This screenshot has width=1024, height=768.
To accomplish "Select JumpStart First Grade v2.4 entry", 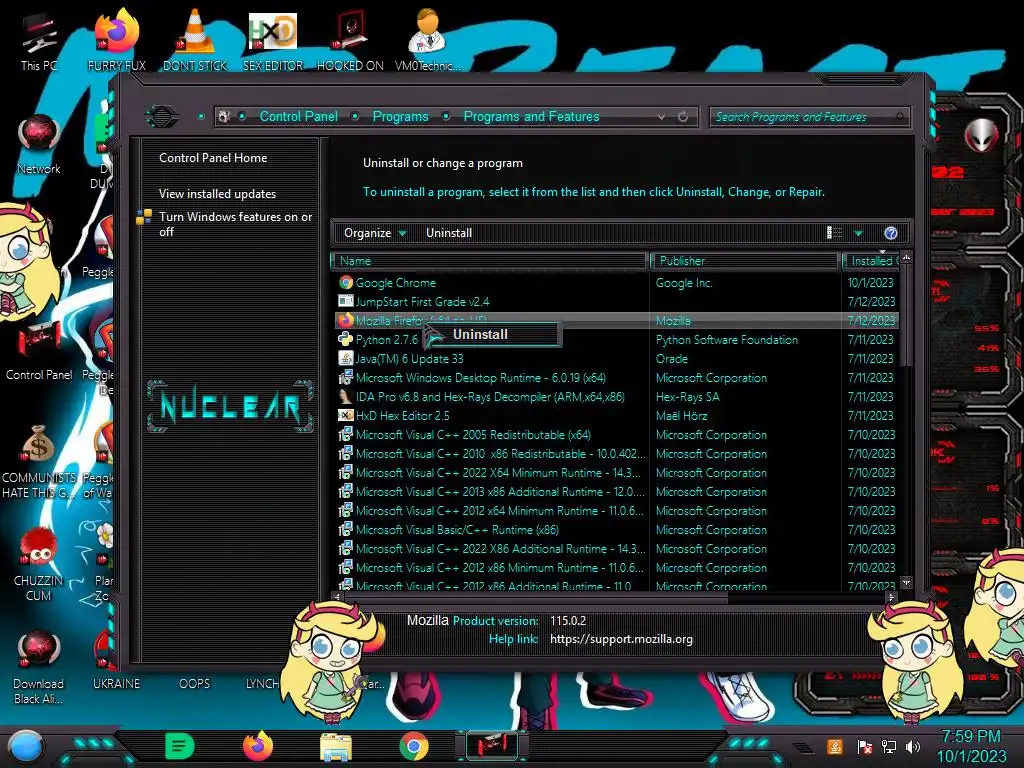I will (422, 302).
